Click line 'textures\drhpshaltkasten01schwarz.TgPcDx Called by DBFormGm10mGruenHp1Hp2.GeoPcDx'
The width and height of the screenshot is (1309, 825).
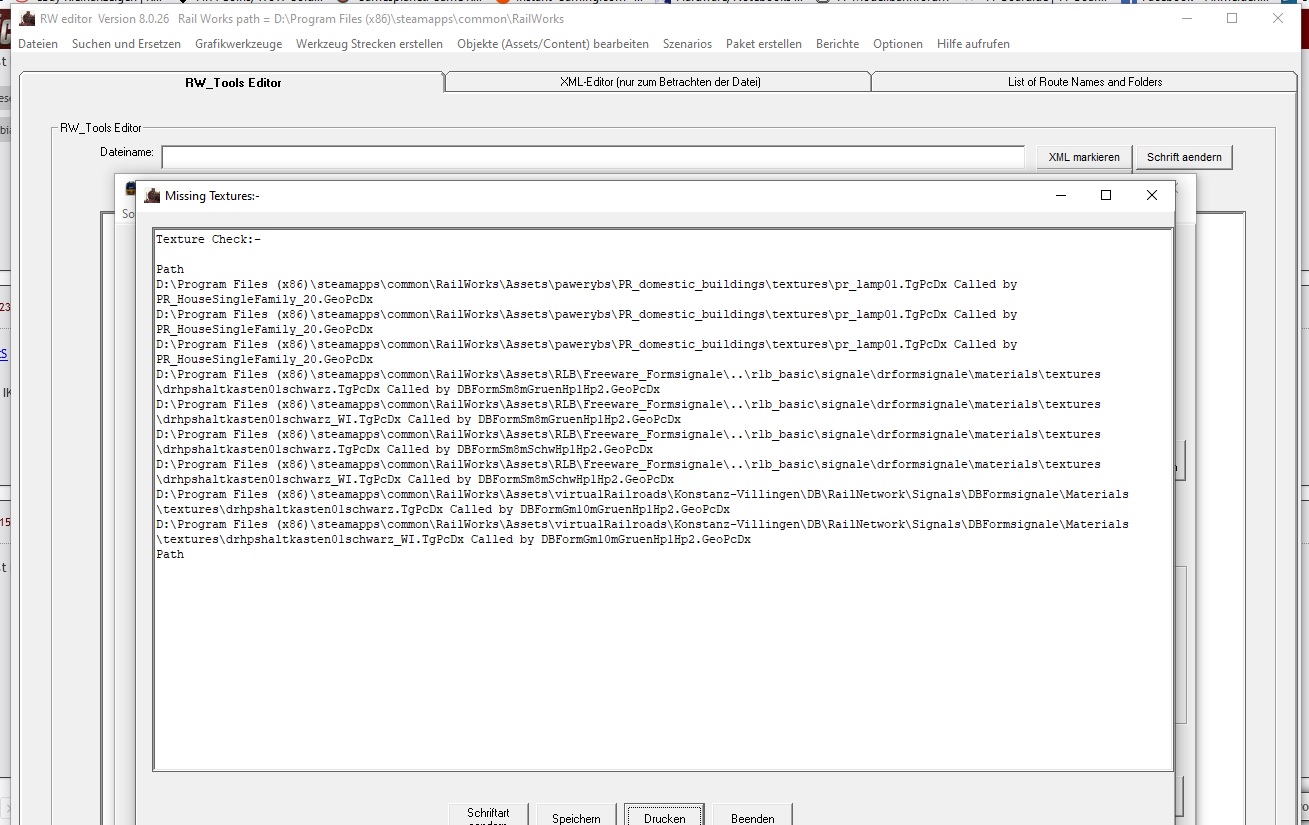coord(443,510)
